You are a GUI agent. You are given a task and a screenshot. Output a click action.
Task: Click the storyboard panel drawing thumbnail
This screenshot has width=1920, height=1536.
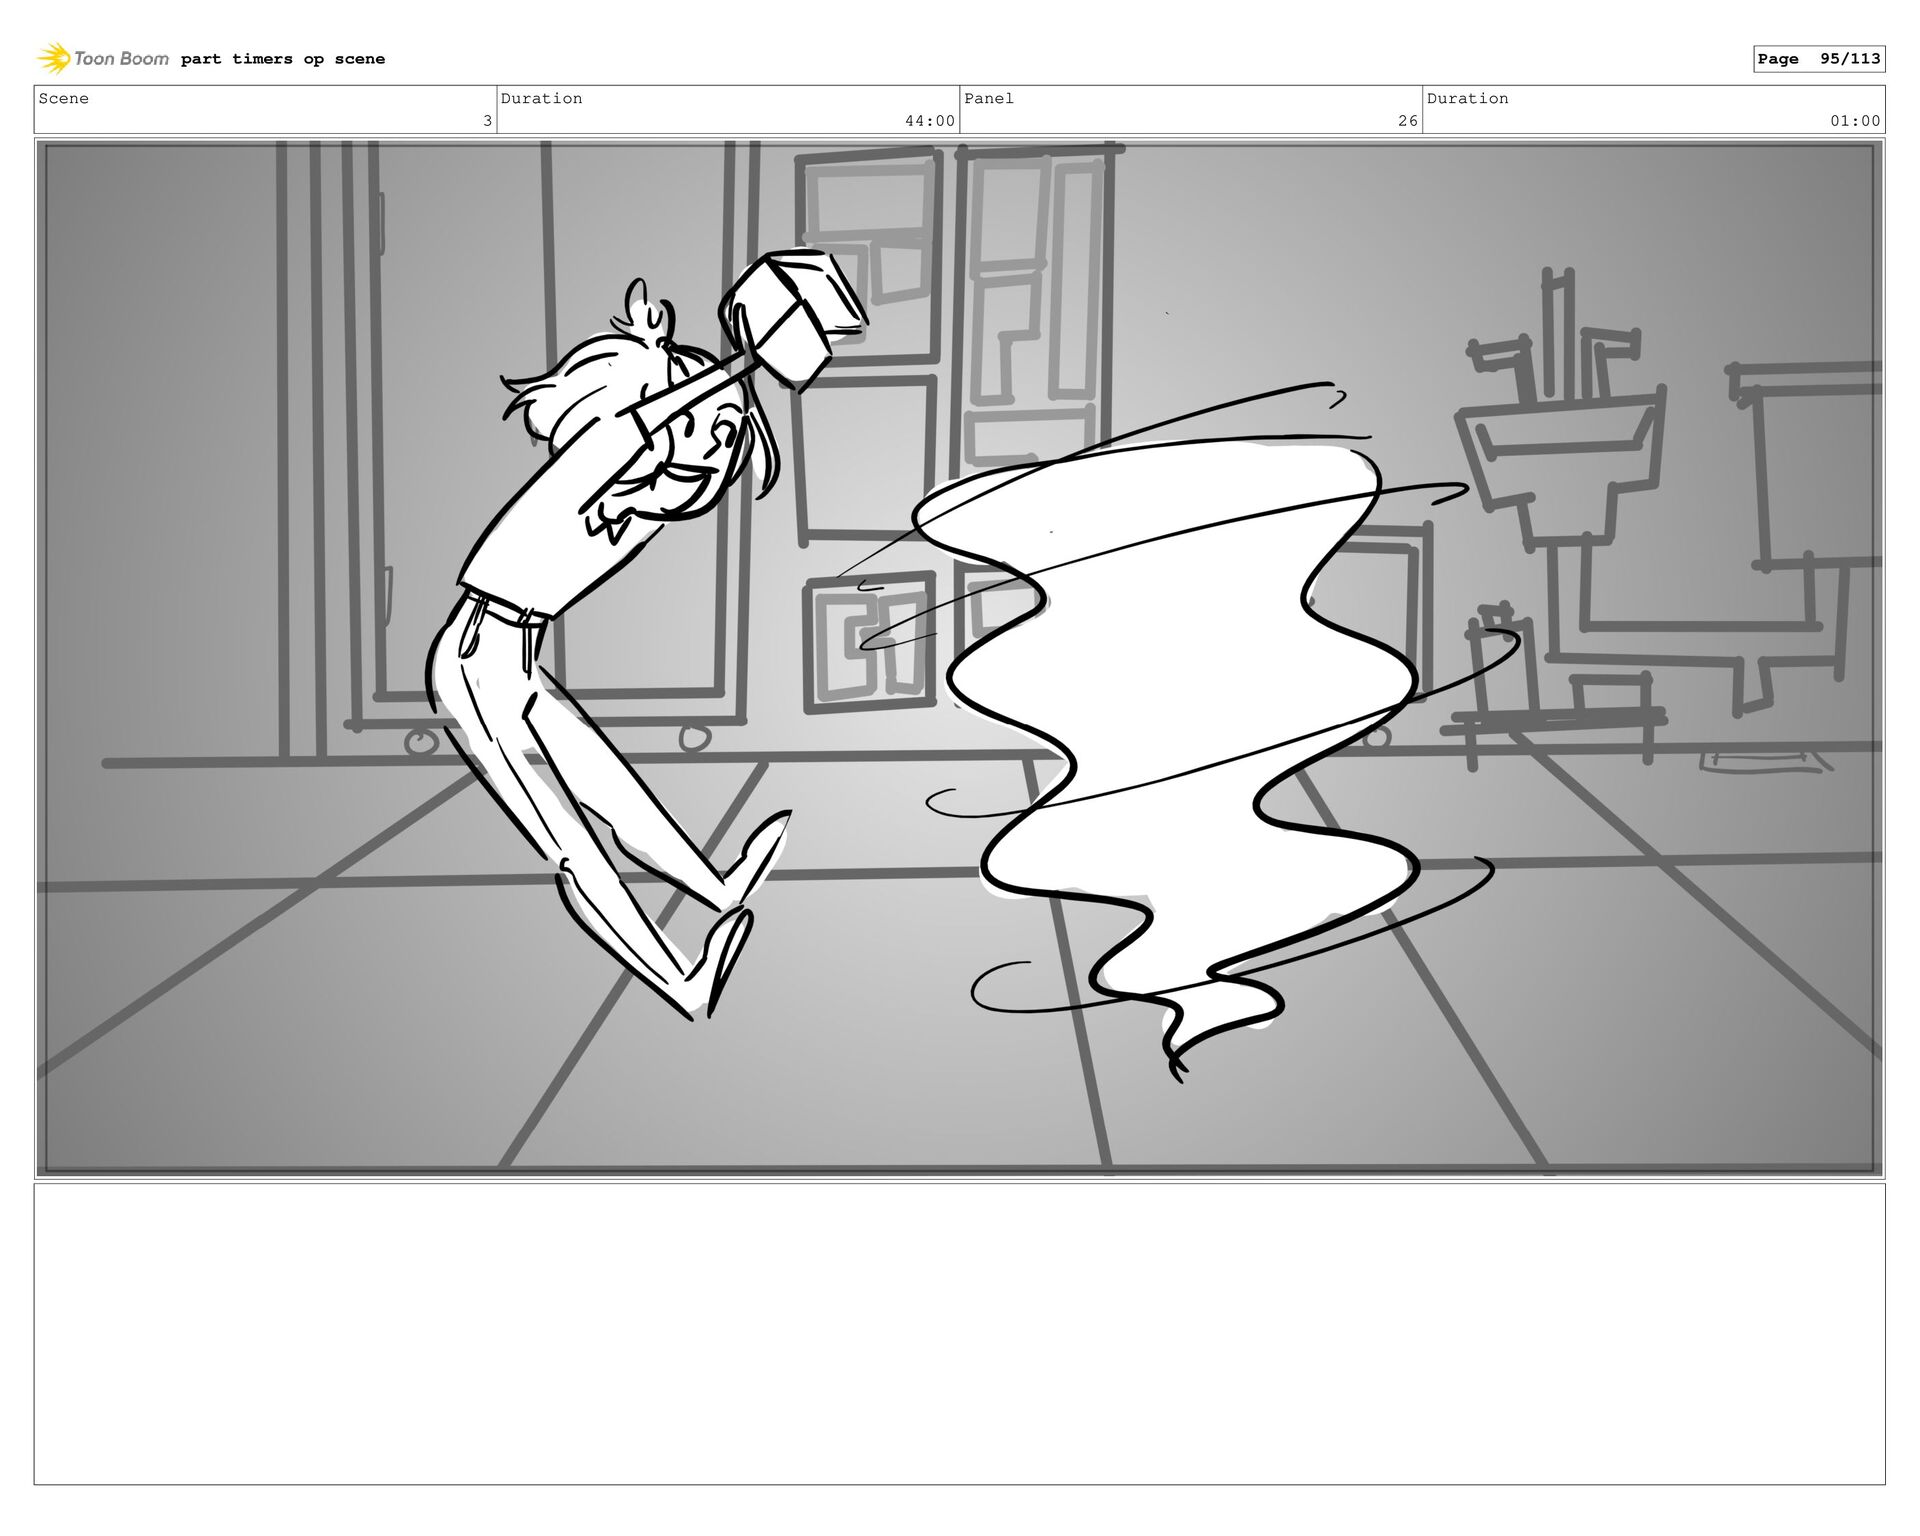pyautogui.click(x=960, y=658)
